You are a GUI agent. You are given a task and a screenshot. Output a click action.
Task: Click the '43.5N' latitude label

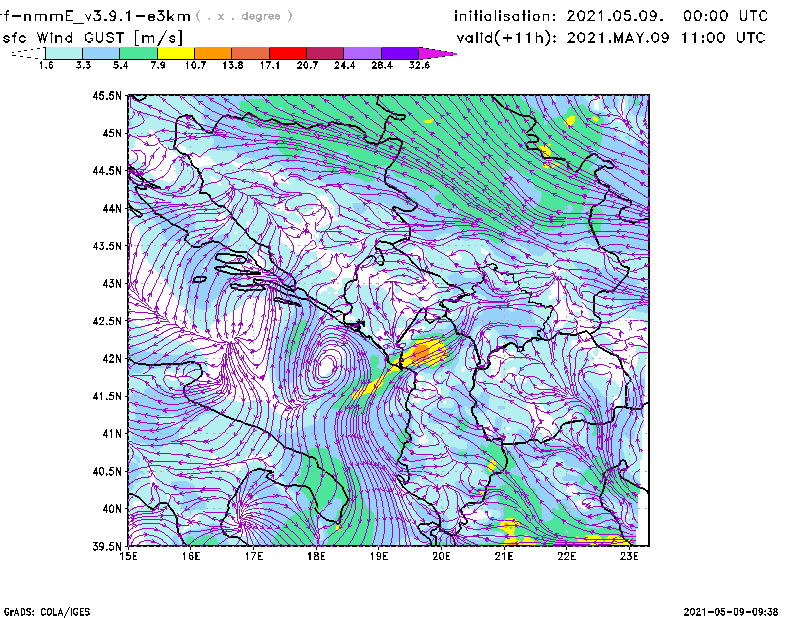coord(107,246)
